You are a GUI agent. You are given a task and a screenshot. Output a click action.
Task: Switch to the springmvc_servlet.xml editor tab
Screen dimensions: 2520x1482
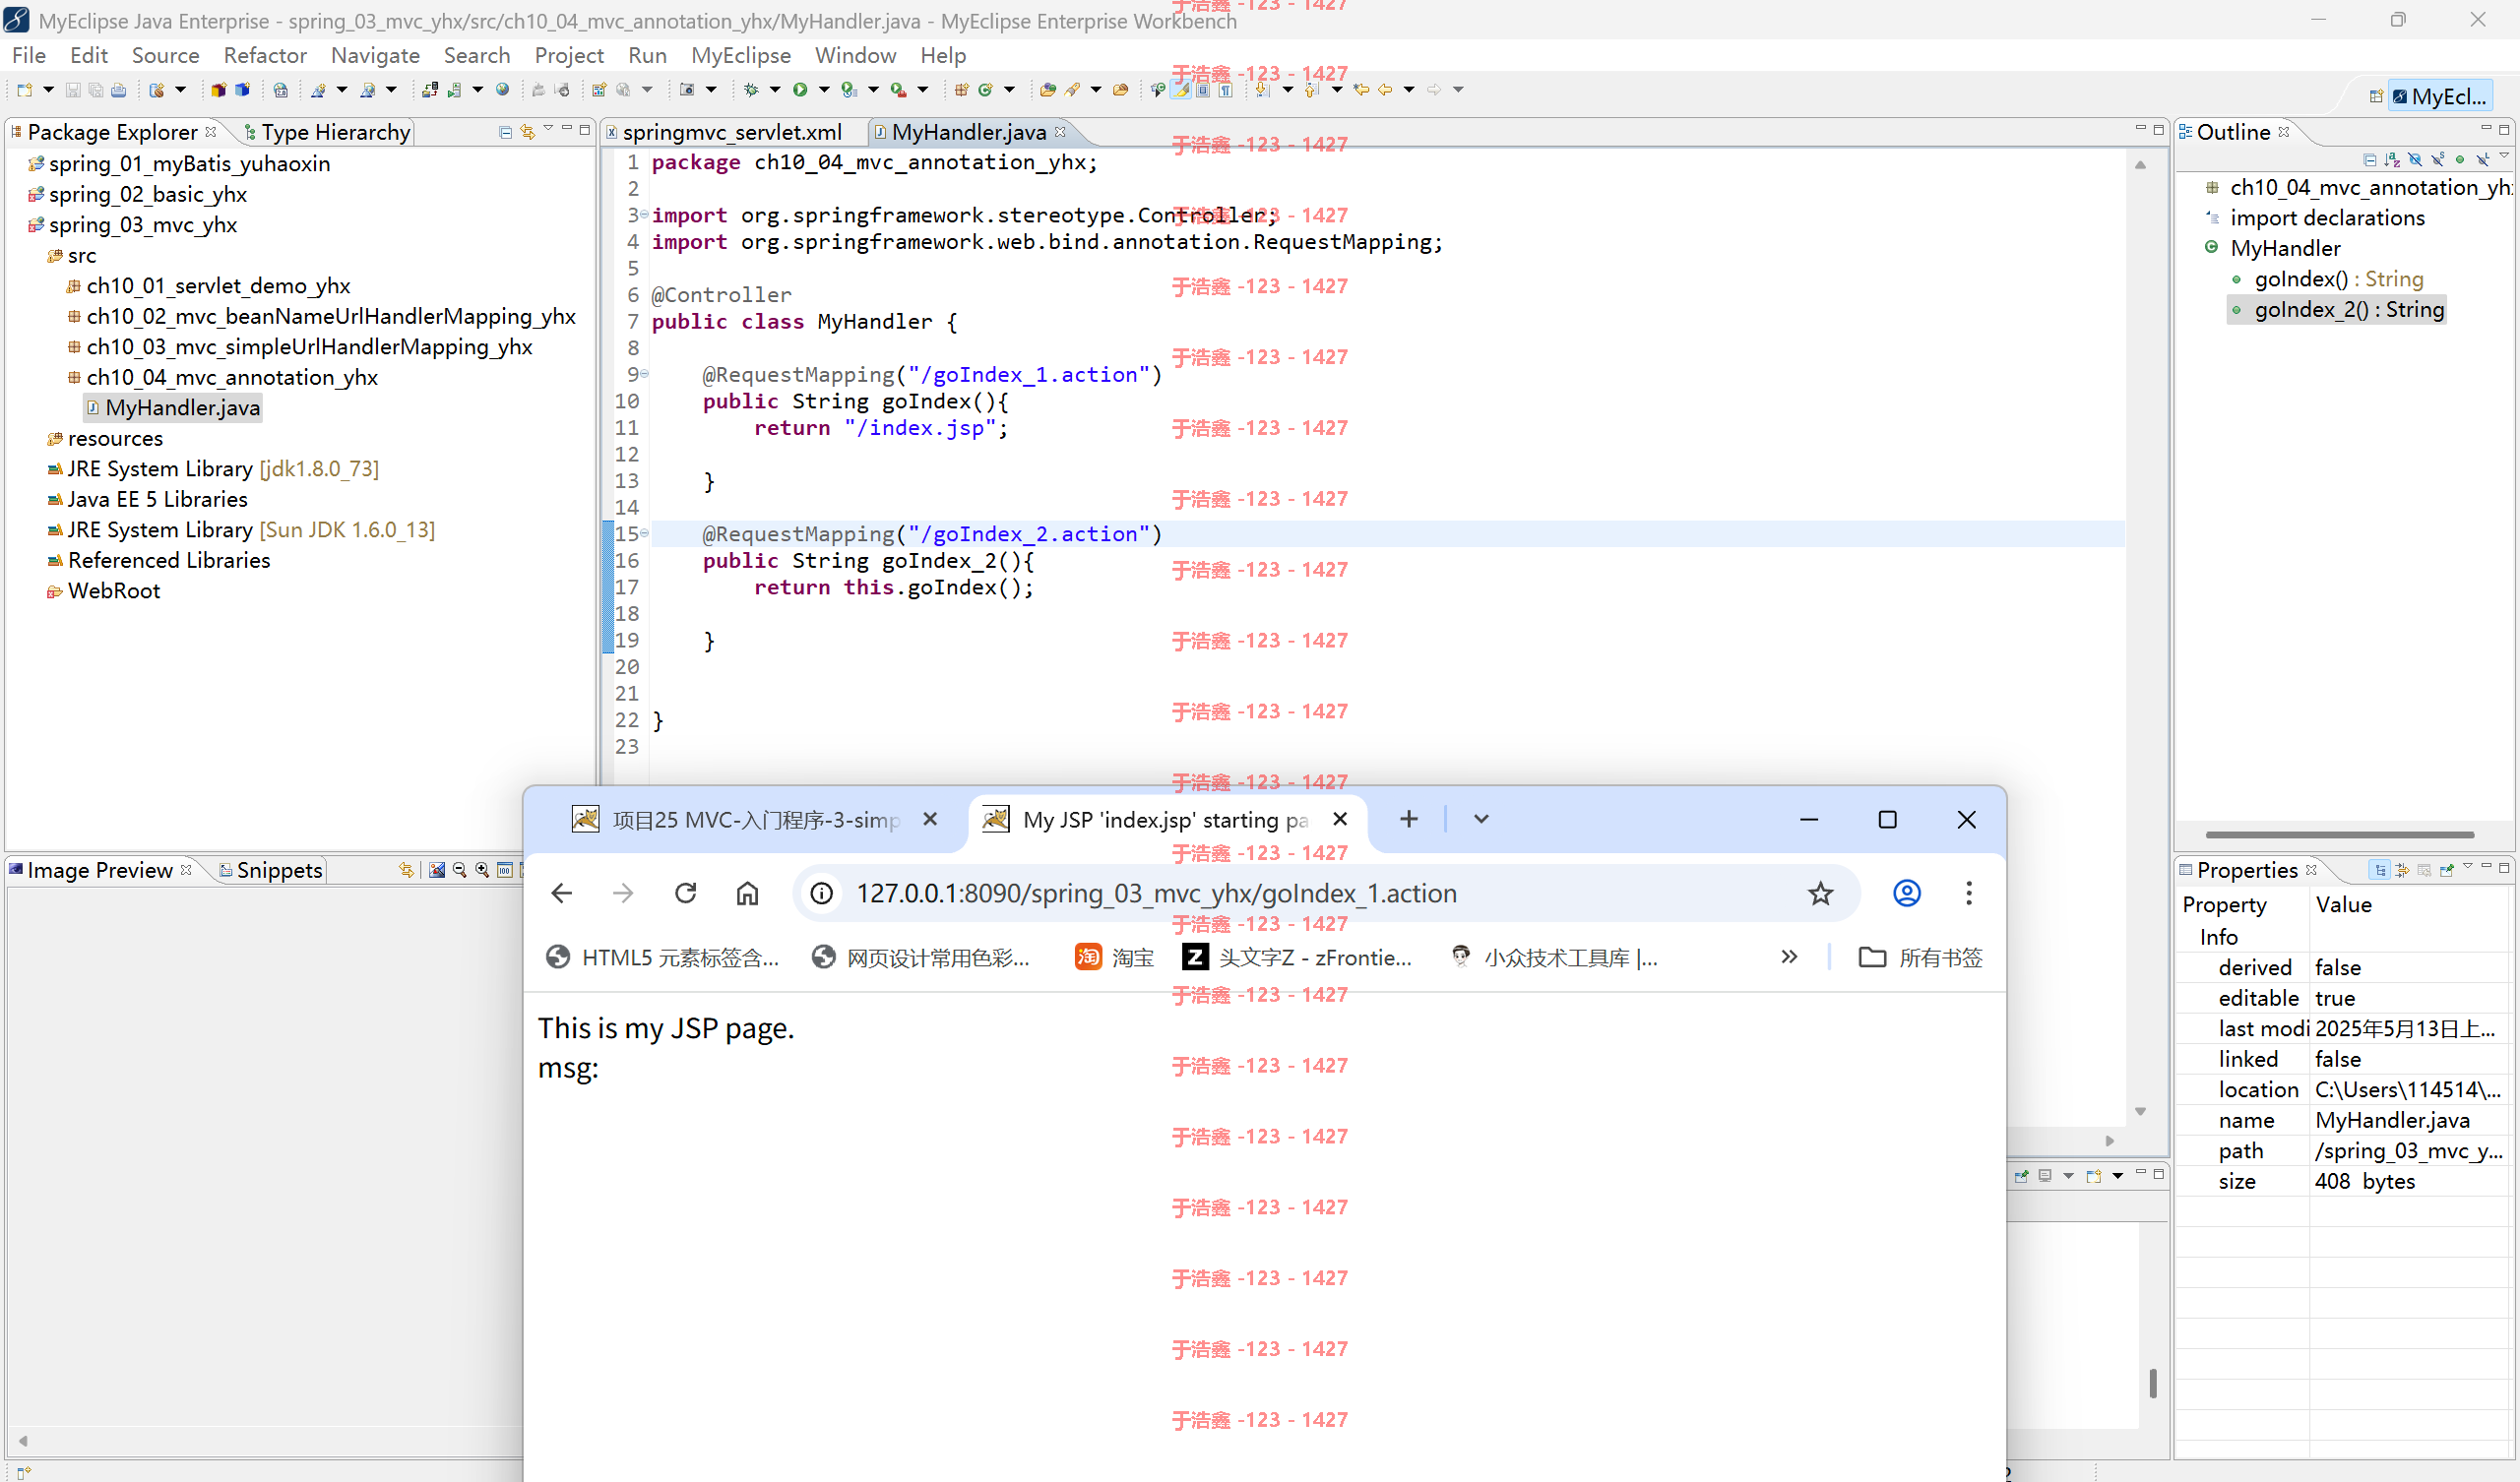[731, 132]
